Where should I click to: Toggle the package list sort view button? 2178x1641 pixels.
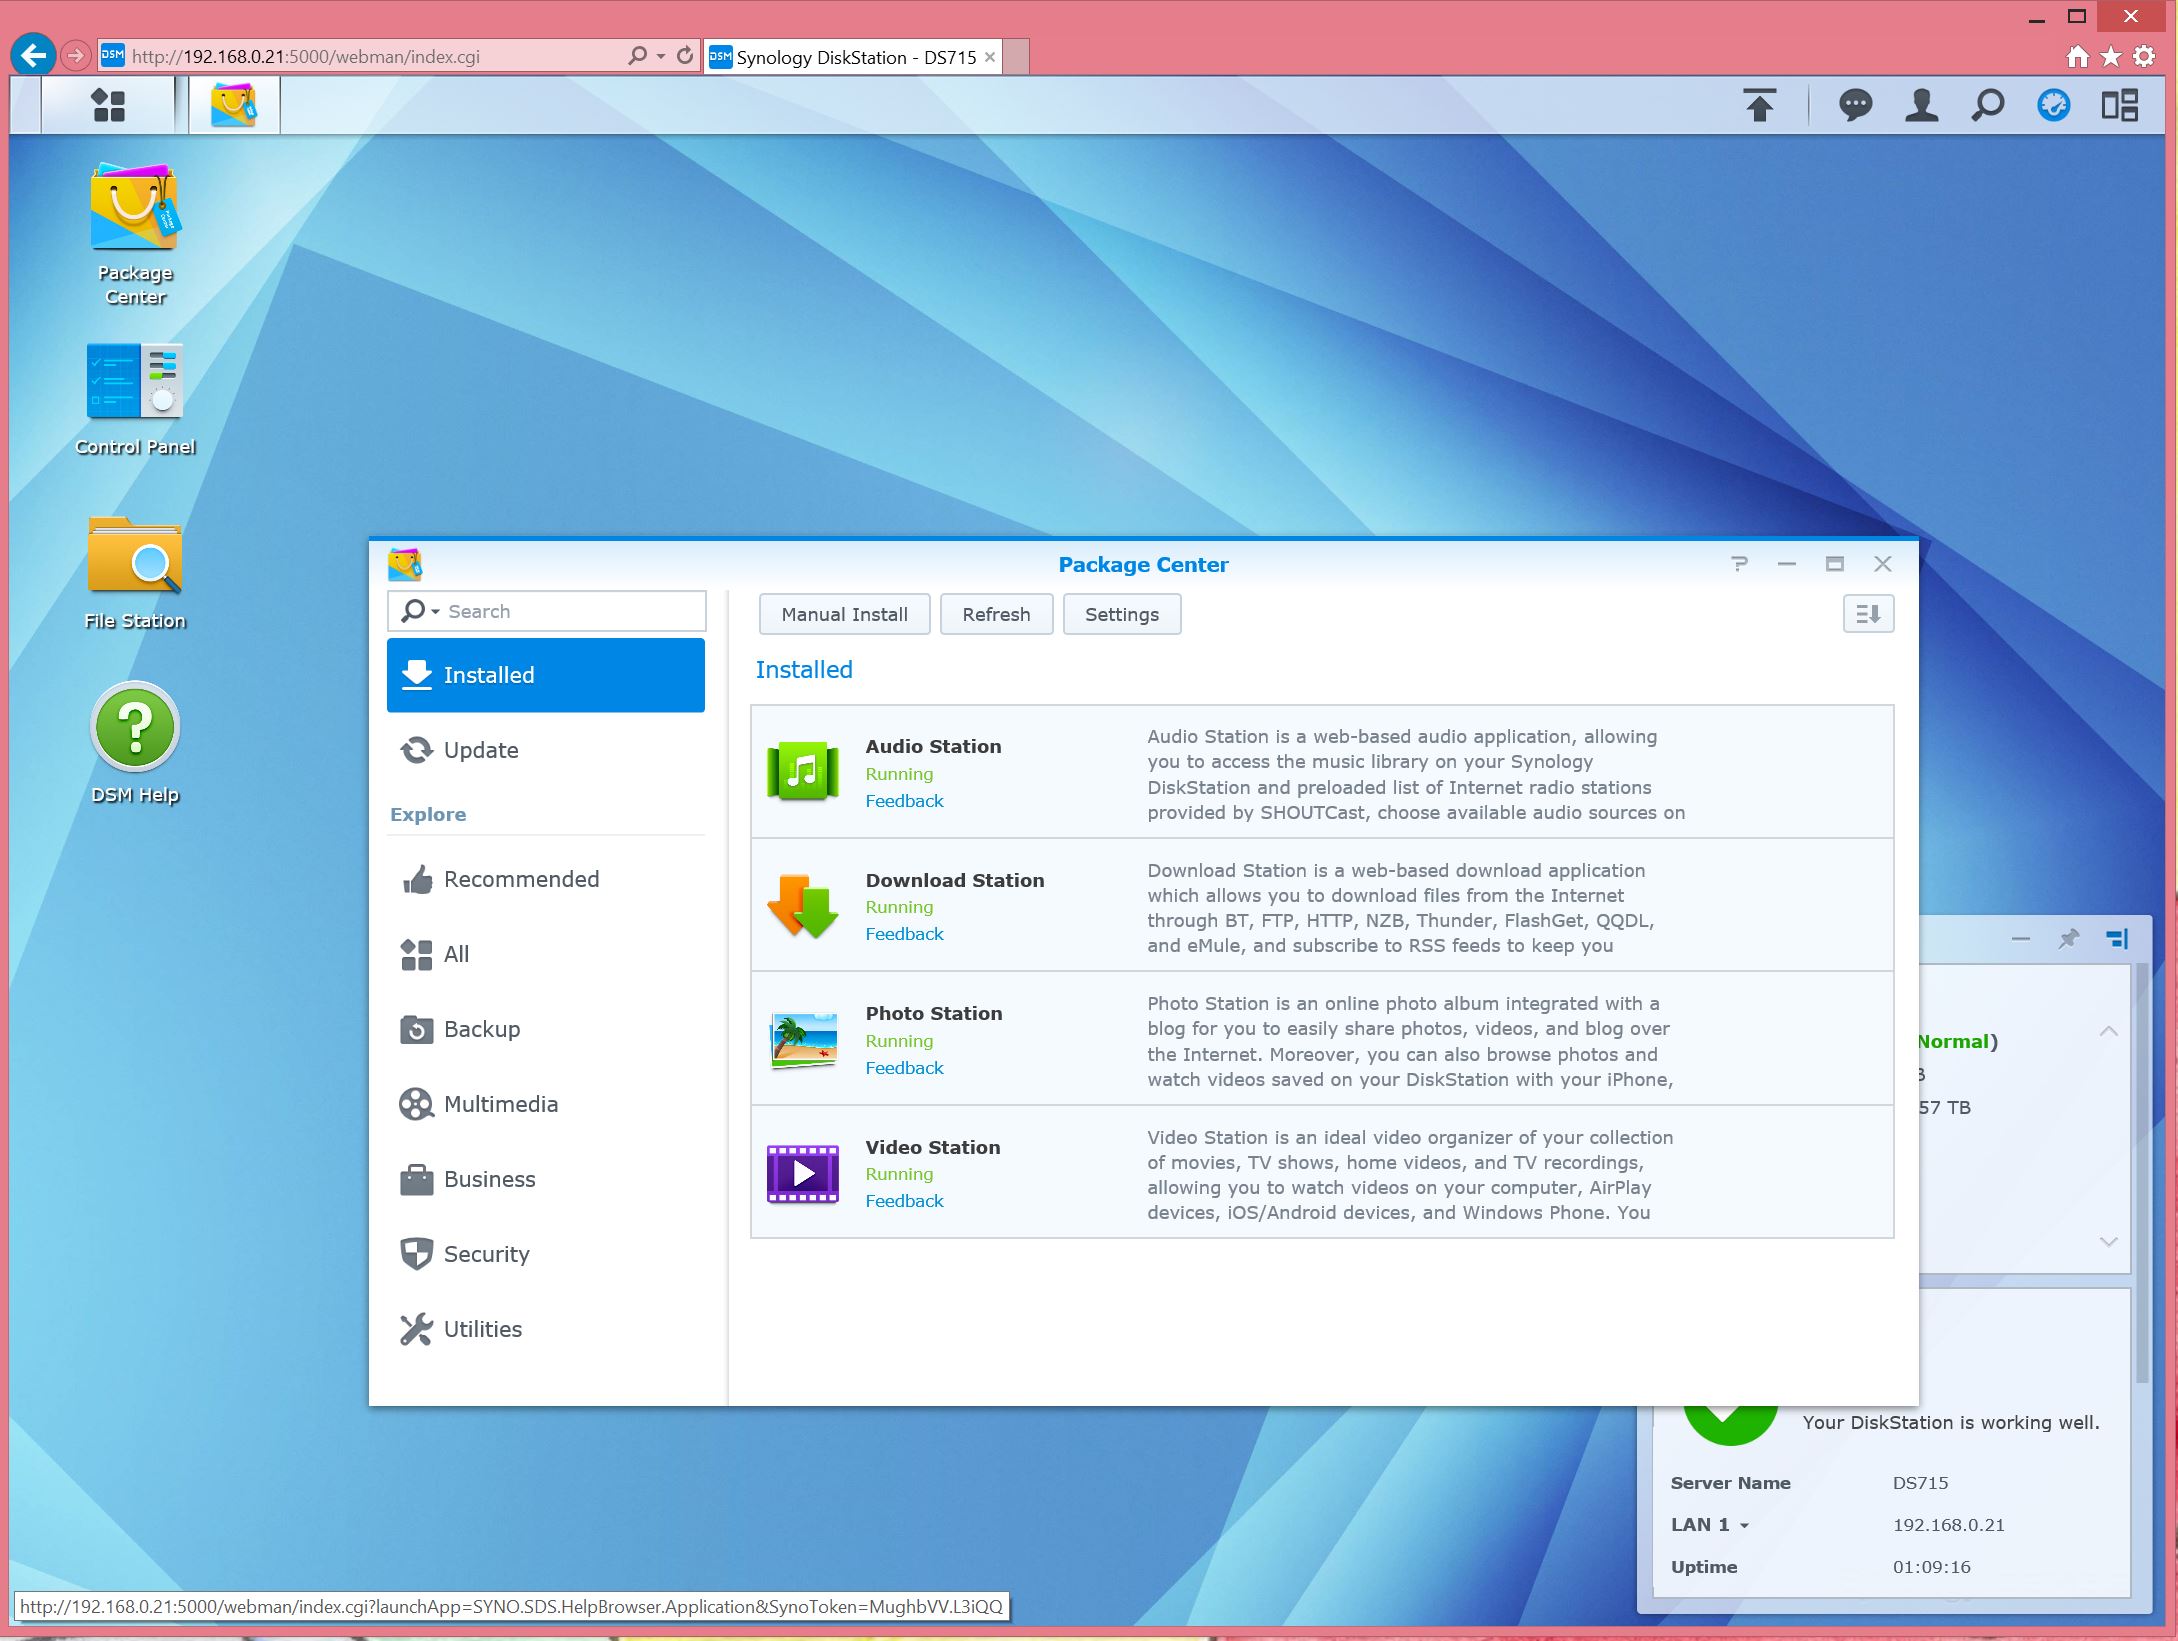(1867, 614)
